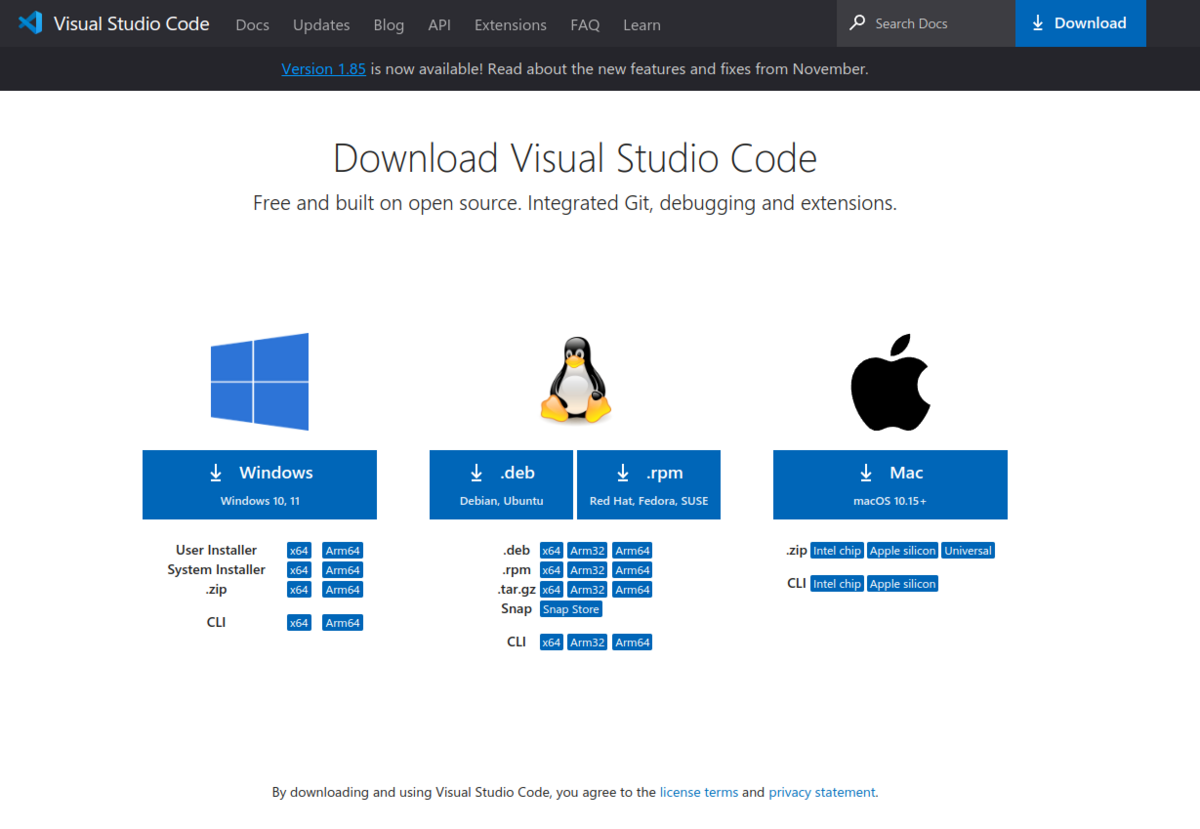Download the .deb Debian, Ubuntu package
Viewport: 1200px width, 829px height.
501,484
